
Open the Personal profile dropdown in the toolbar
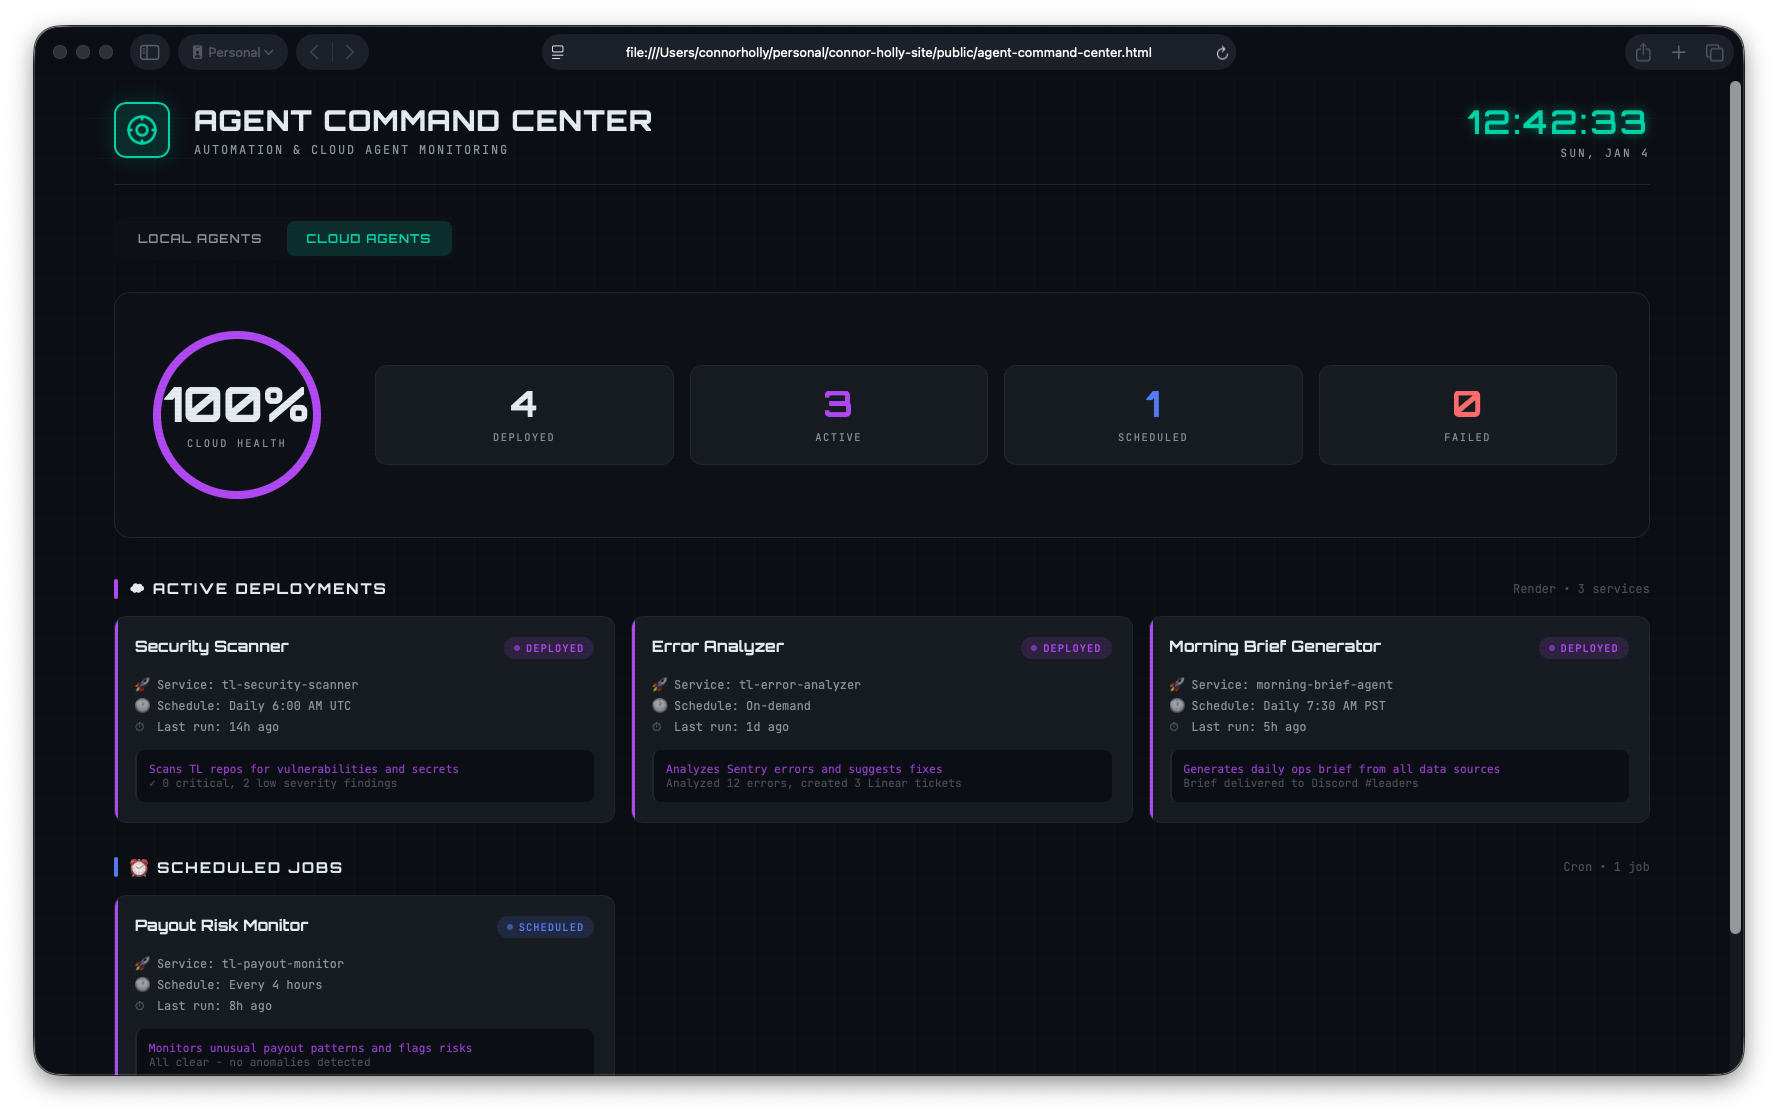coord(232,51)
